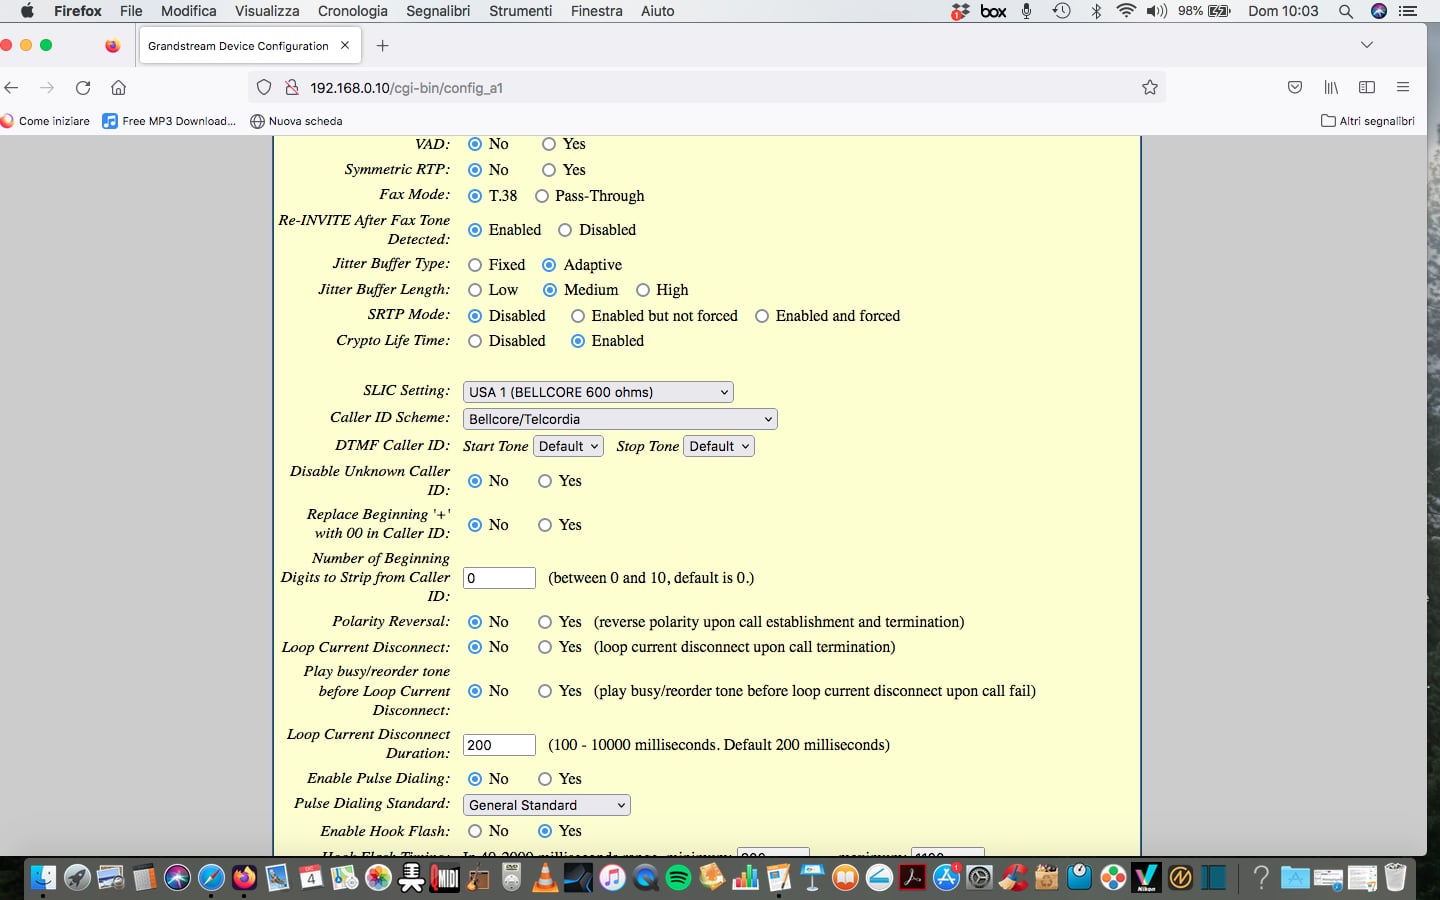This screenshot has height=900, width=1440.
Task: Open the 'Come iniziare' bookmark
Action: coord(46,121)
